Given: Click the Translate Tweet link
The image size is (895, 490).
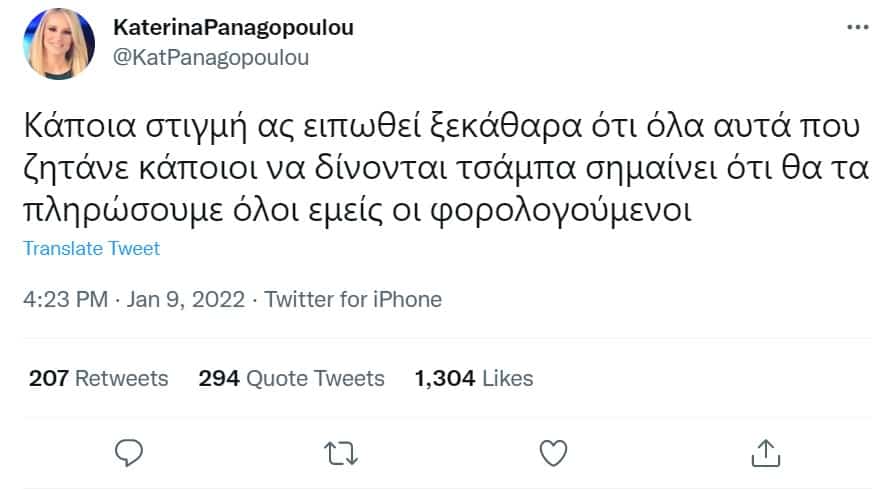Looking at the screenshot, I should [x=91, y=248].
